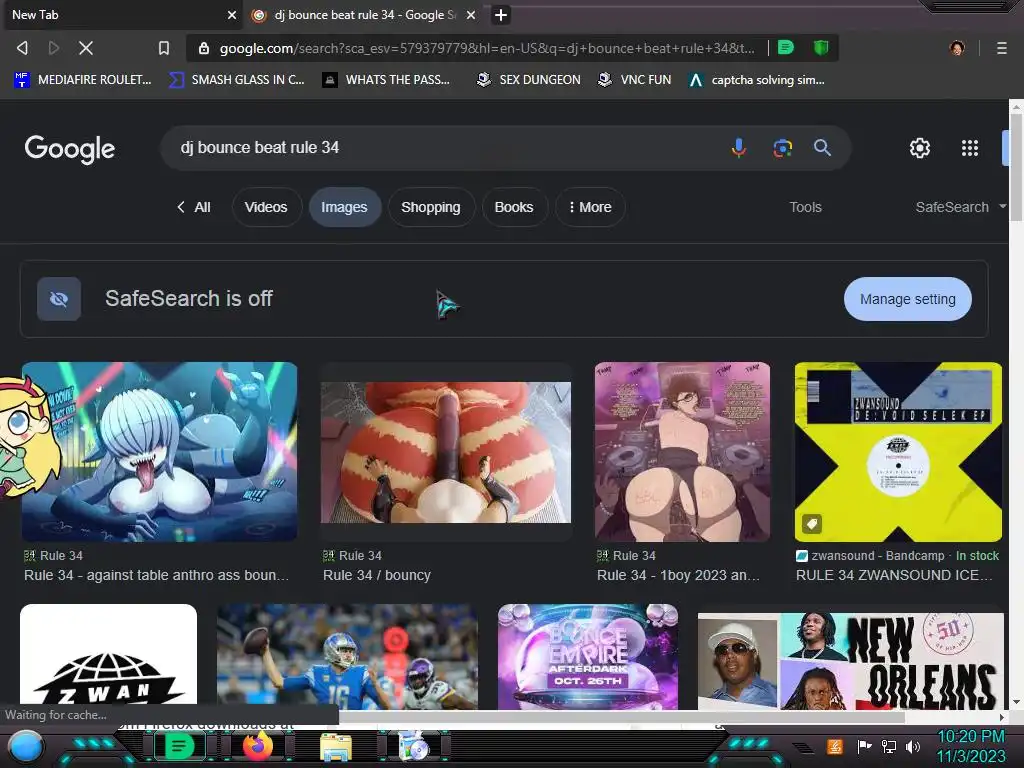Click the scroll-down arrow of vertical scrollbar
The height and width of the screenshot is (768, 1024).
(1016, 703)
